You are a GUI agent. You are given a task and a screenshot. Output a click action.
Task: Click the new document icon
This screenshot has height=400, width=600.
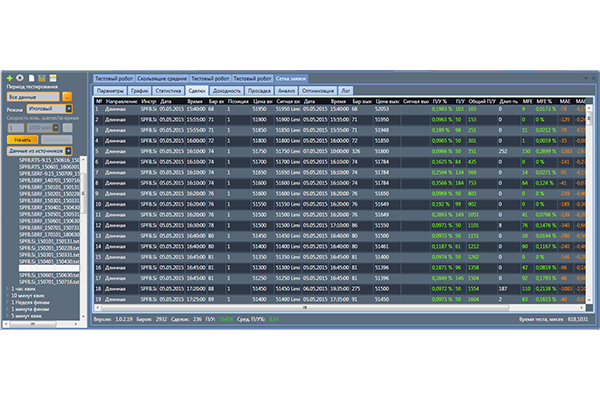(x=30, y=77)
